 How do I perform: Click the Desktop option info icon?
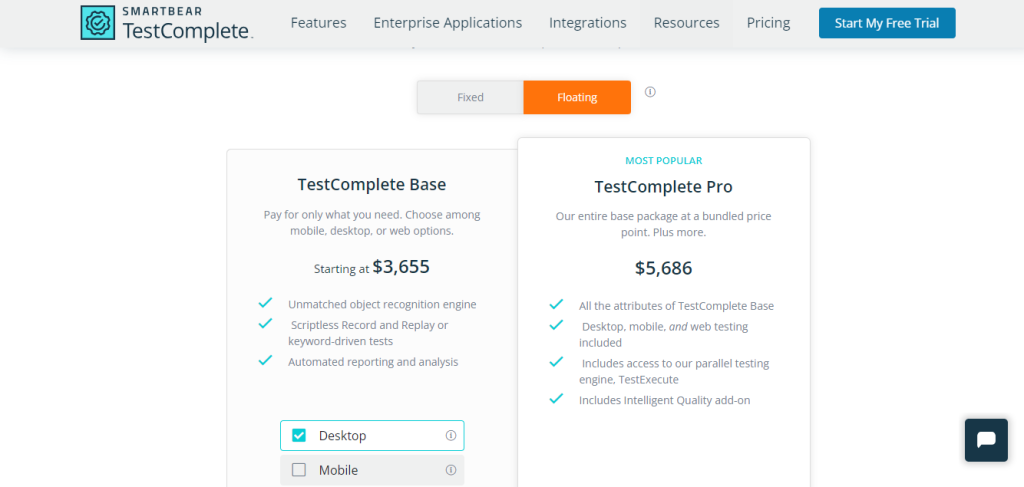tap(451, 435)
